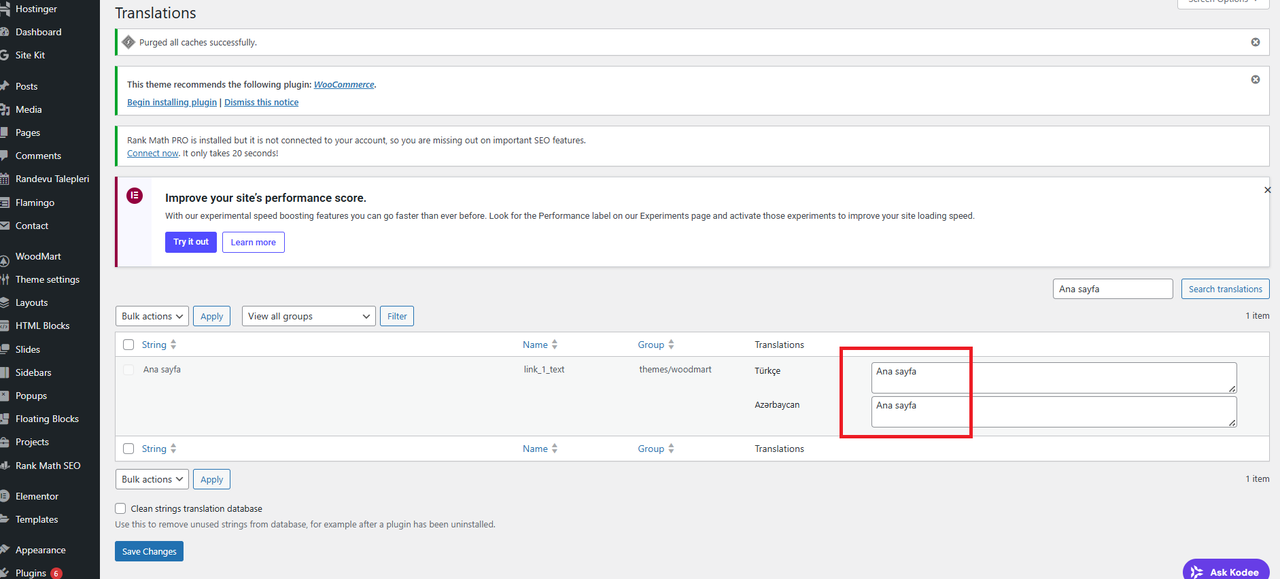Click into the Türkçe translation textarea
1280x579 pixels.
click(x=1054, y=378)
